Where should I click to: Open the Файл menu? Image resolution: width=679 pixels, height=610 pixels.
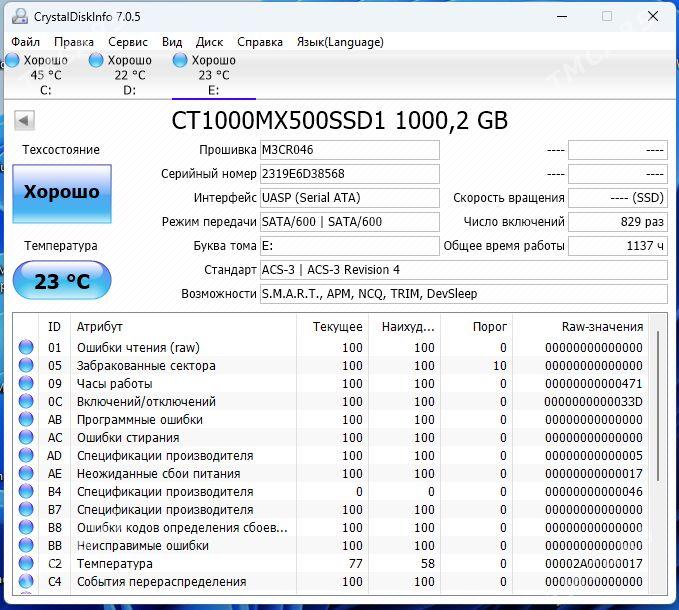tap(26, 42)
